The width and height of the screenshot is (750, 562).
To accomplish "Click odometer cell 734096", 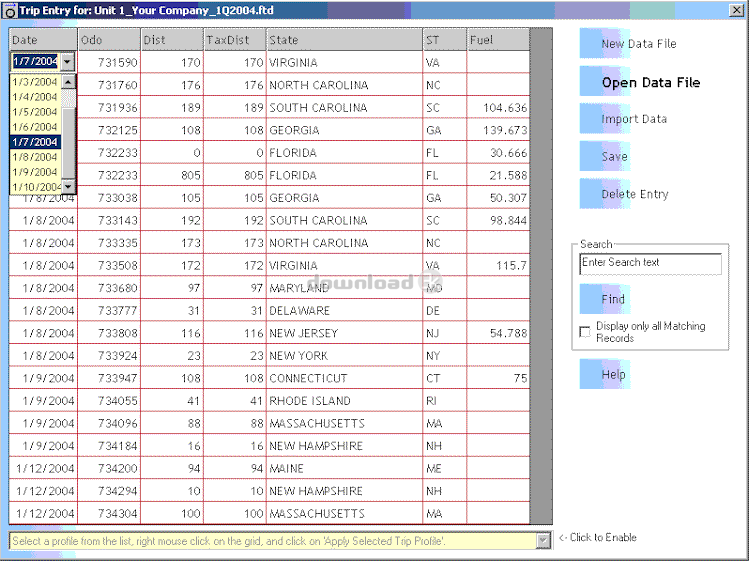I will point(109,423).
